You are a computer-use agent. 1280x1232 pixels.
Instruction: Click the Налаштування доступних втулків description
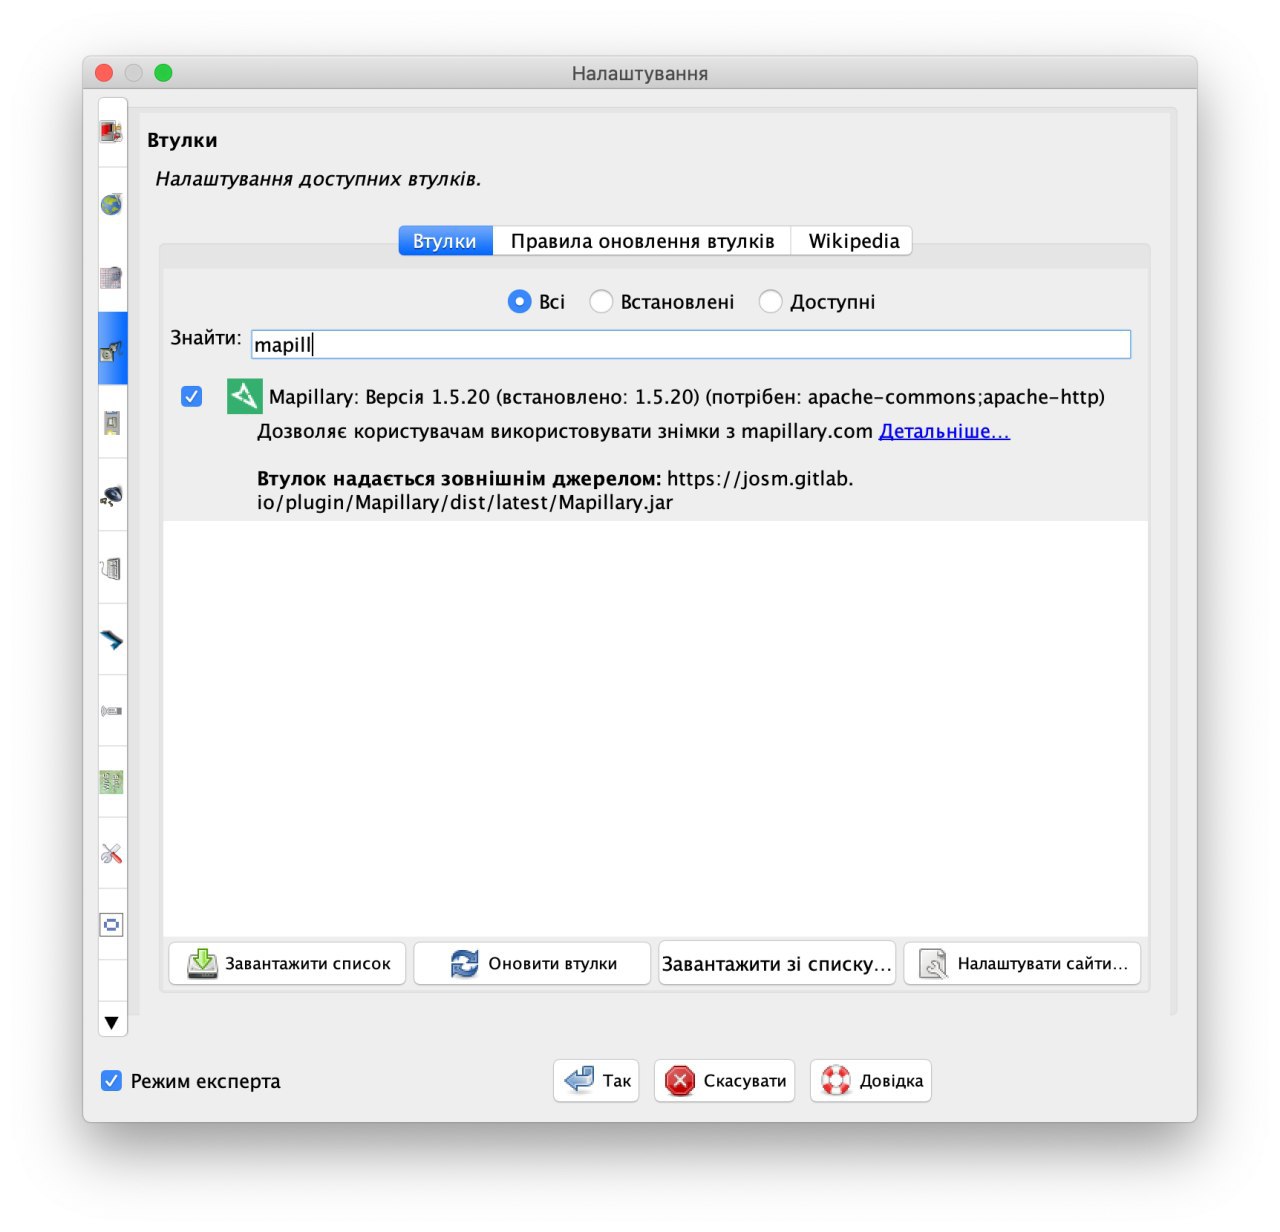318,179
